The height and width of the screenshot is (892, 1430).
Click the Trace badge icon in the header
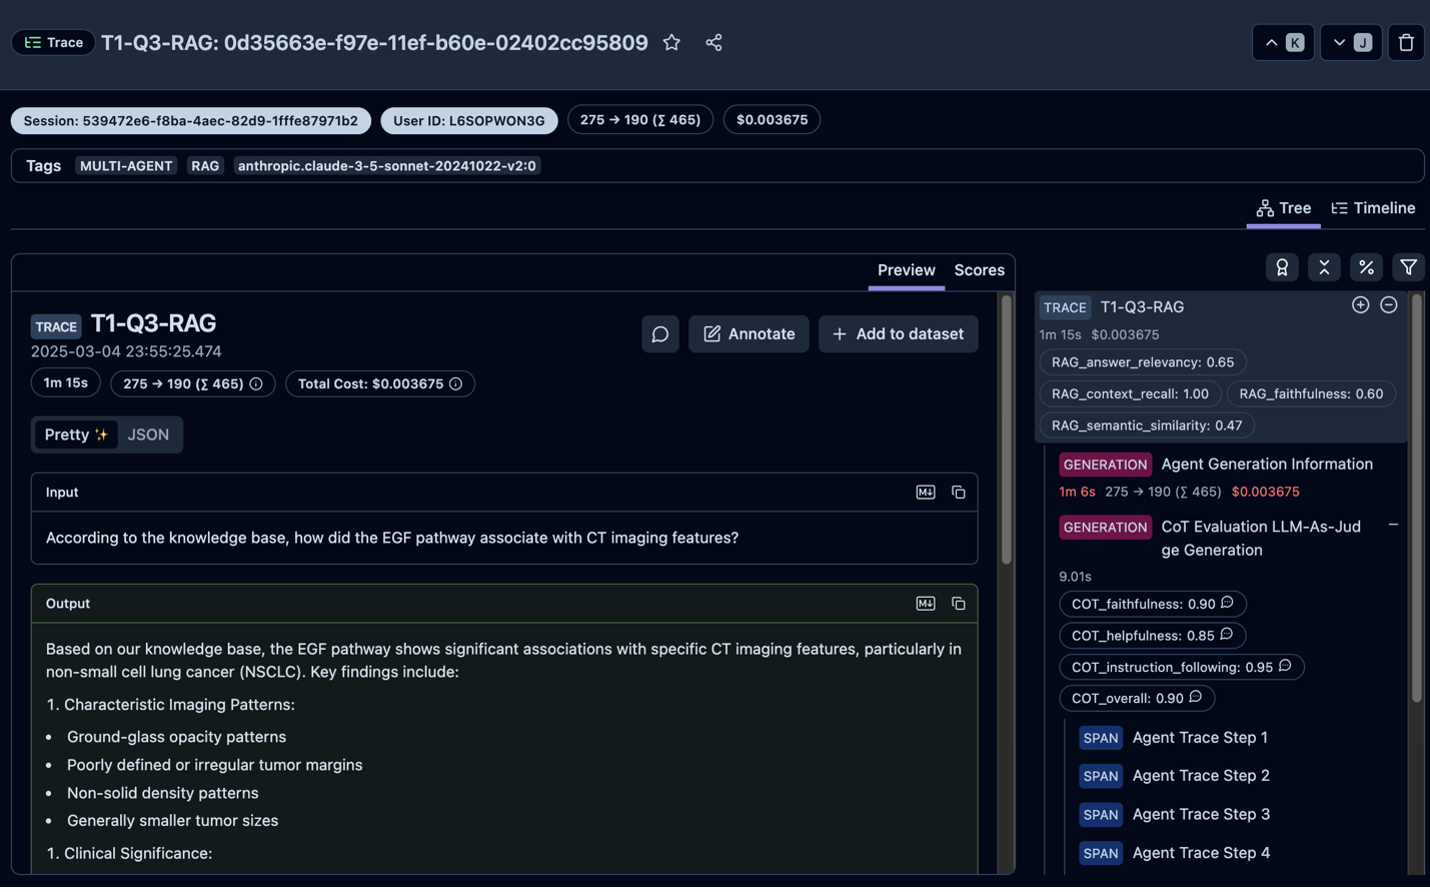pyautogui.click(x=53, y=43)
